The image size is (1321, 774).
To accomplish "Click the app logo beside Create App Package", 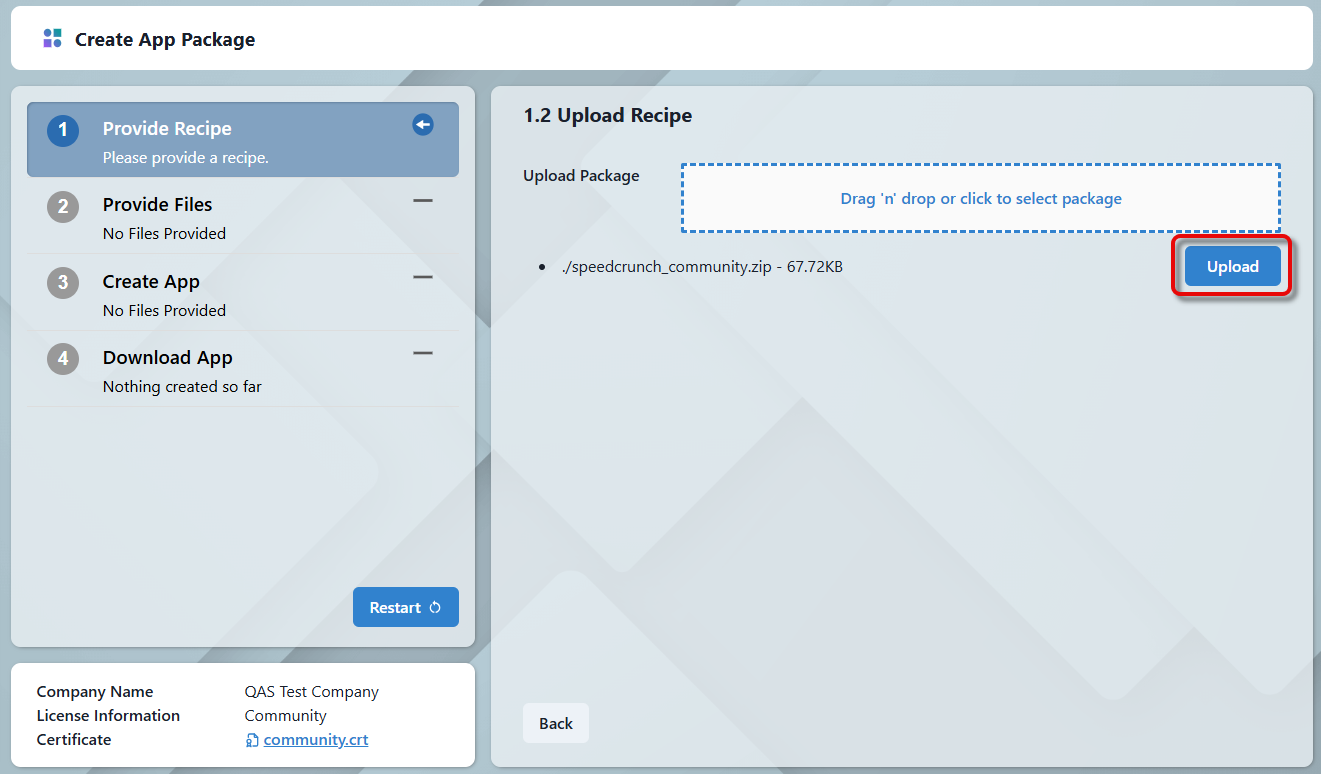I will click(52, 39).
